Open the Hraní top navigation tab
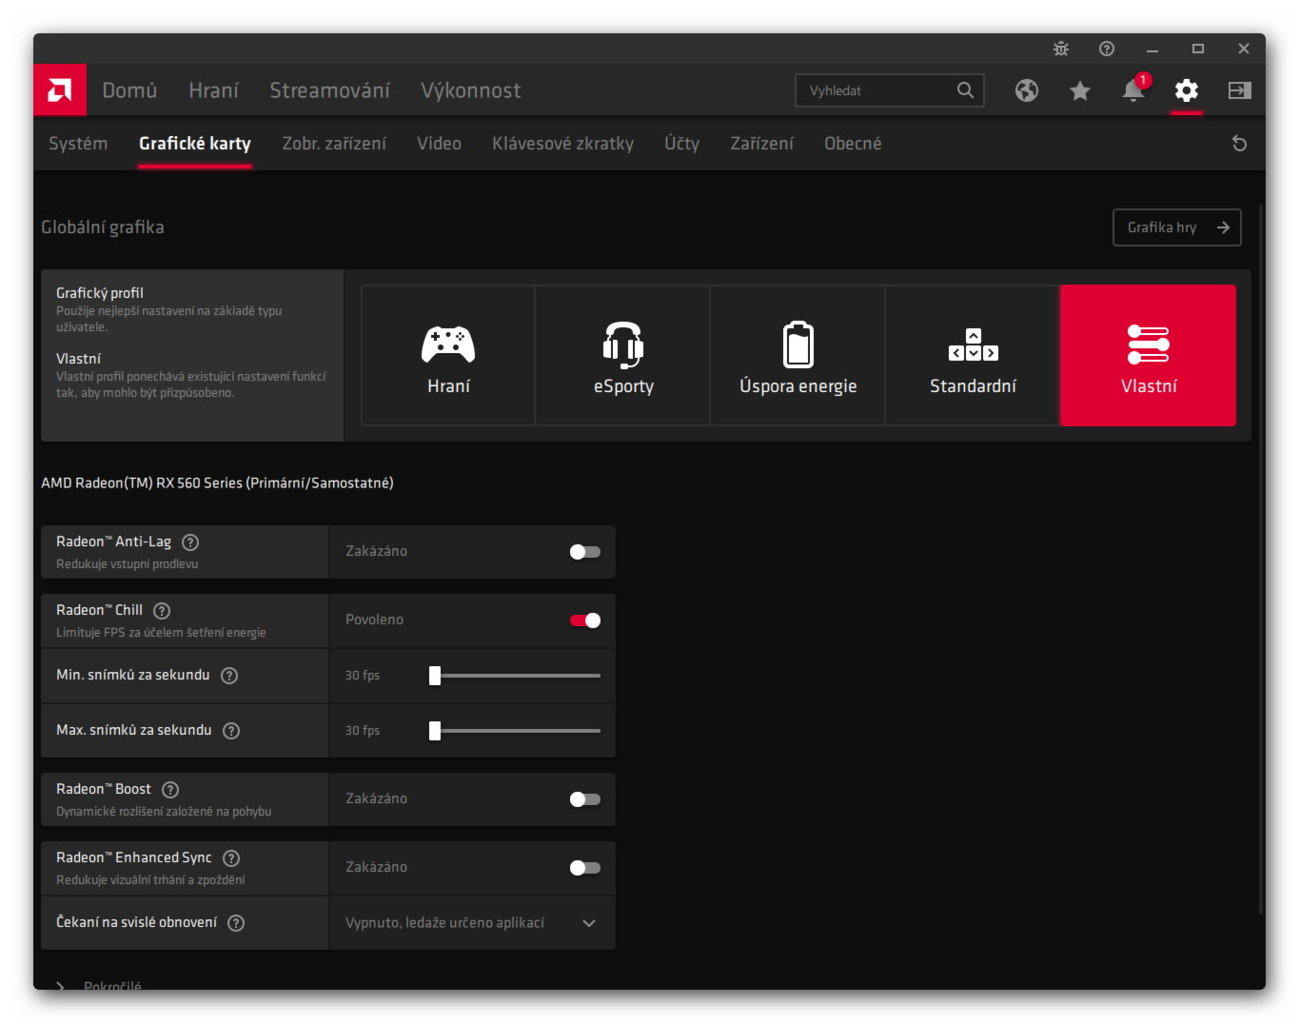The height and width of the screenshot is (1024, 1300). pos(214,90)
